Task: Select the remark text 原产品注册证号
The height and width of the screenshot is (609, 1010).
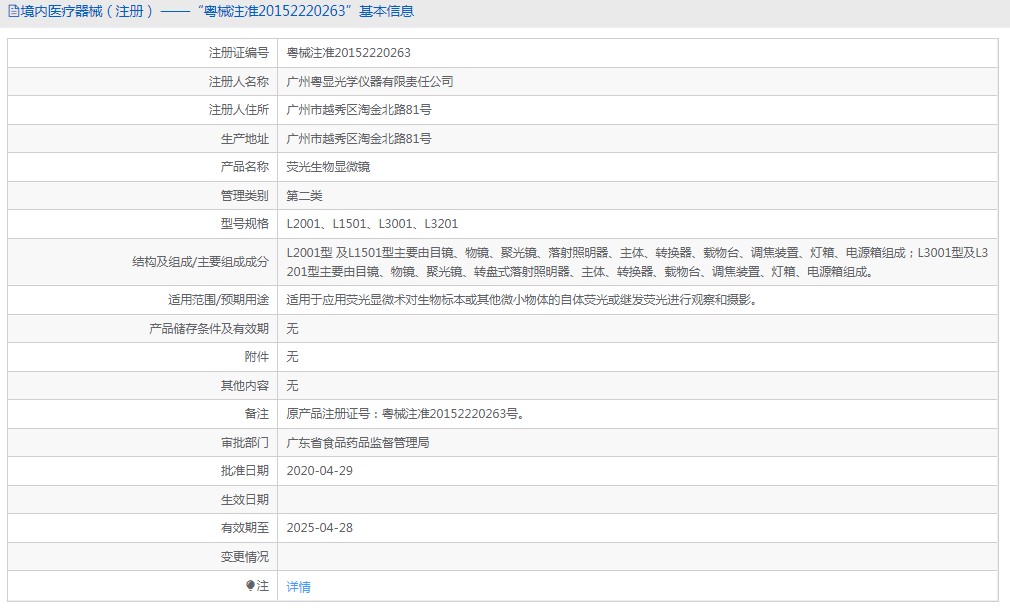Action: pyautogui.click(x=407, y=414)
